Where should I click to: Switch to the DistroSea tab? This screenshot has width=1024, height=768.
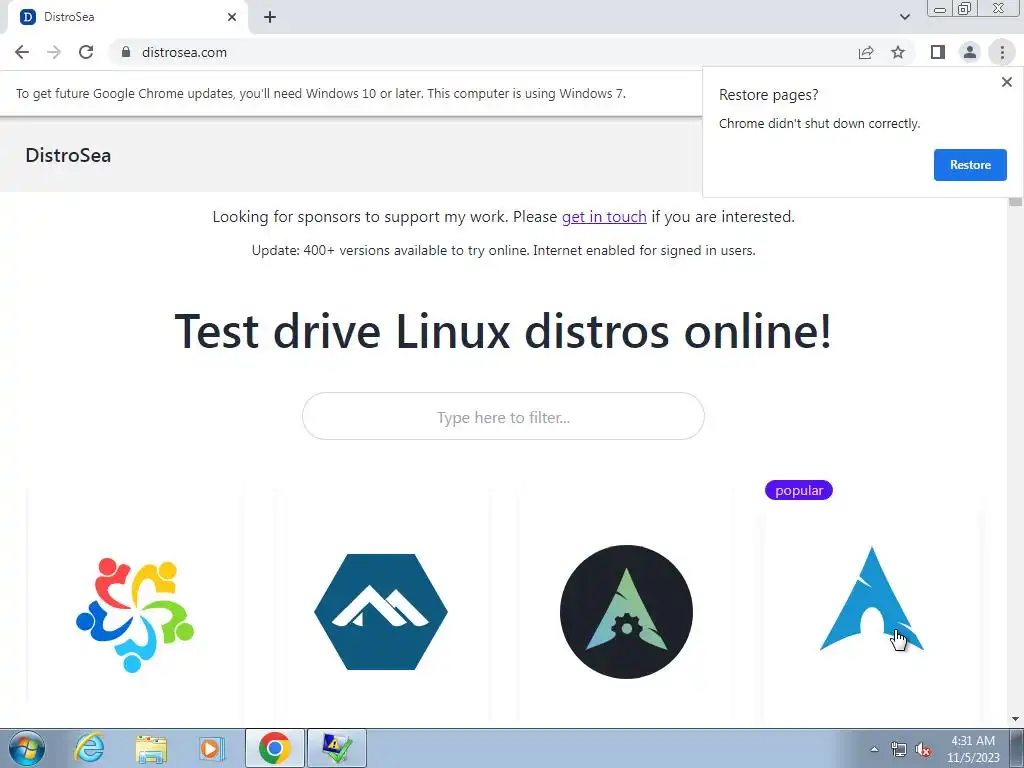pos(127,17)
